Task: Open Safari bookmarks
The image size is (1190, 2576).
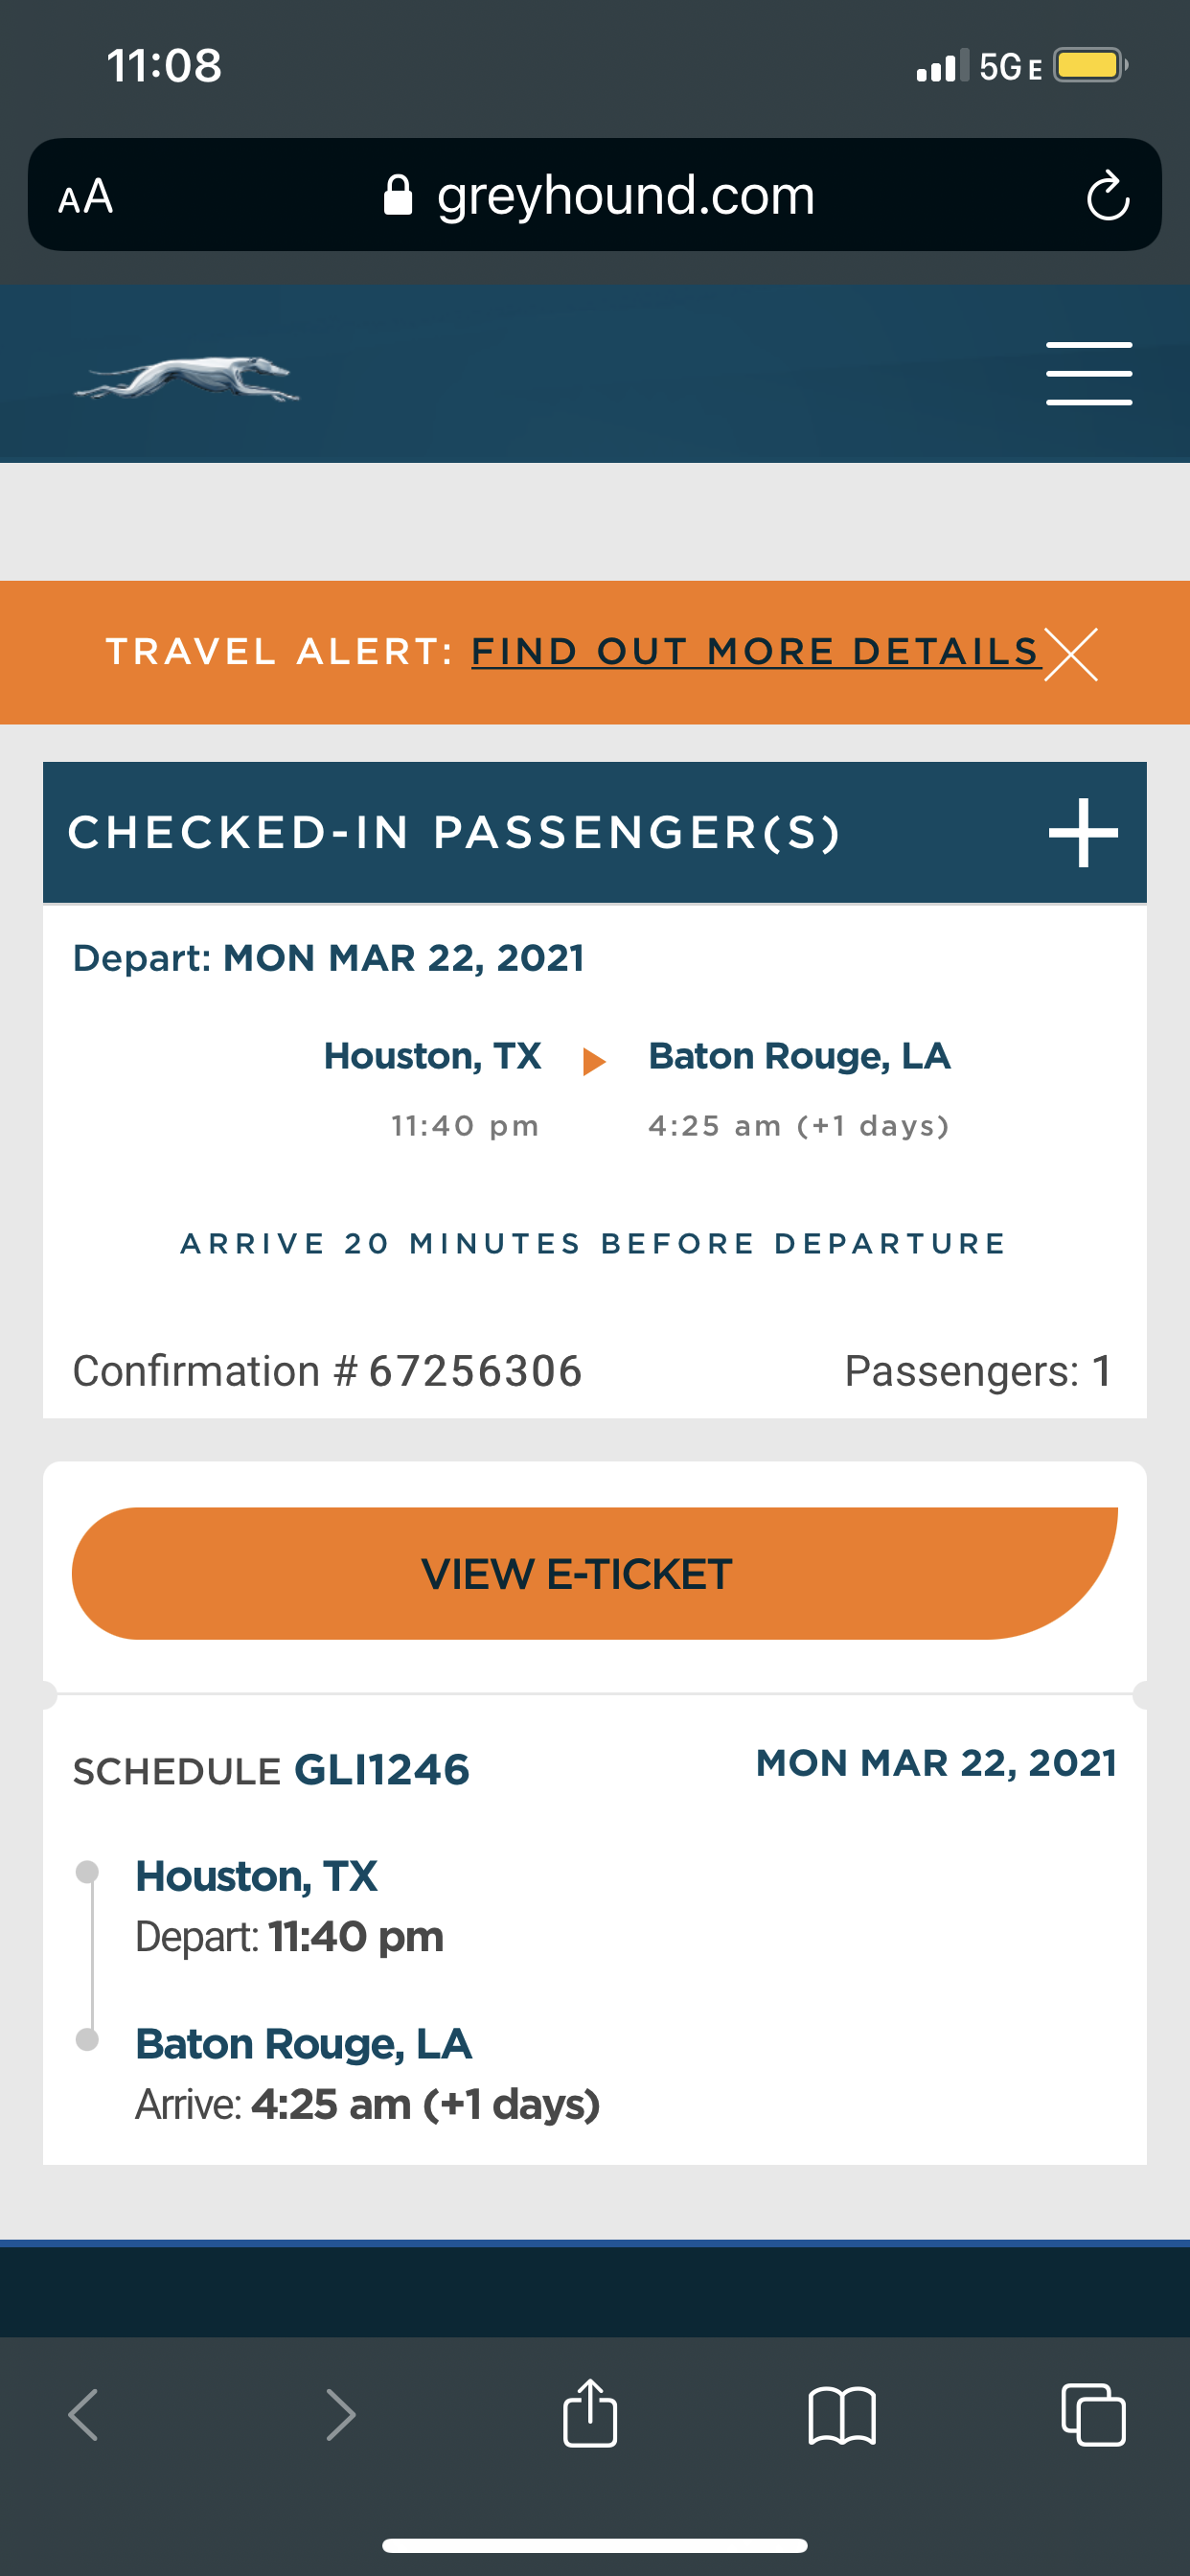Action: [x=842, y=2415]
